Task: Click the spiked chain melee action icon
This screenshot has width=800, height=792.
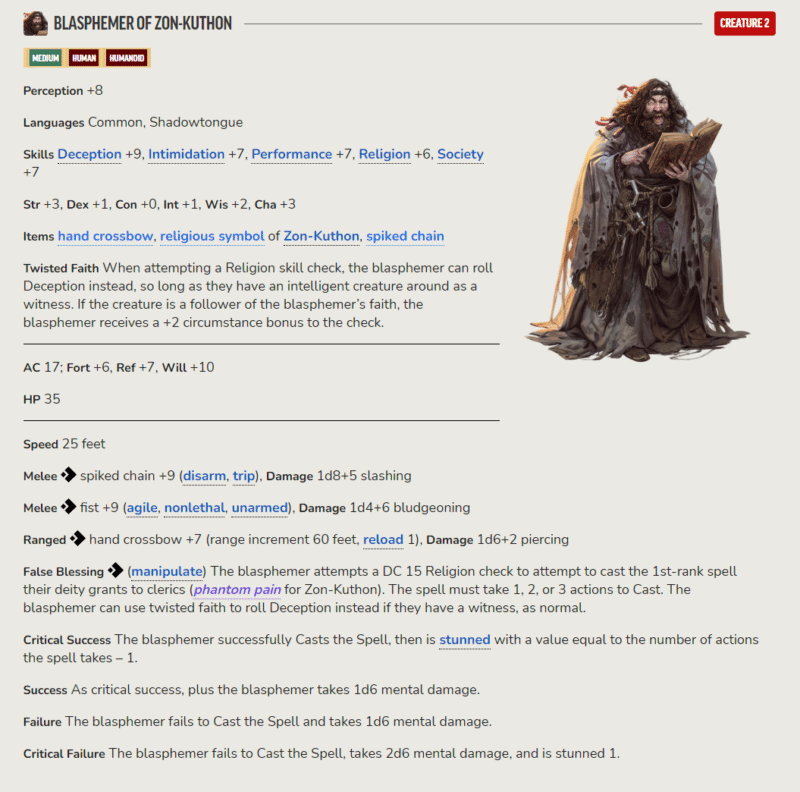Action: (68, 475)
